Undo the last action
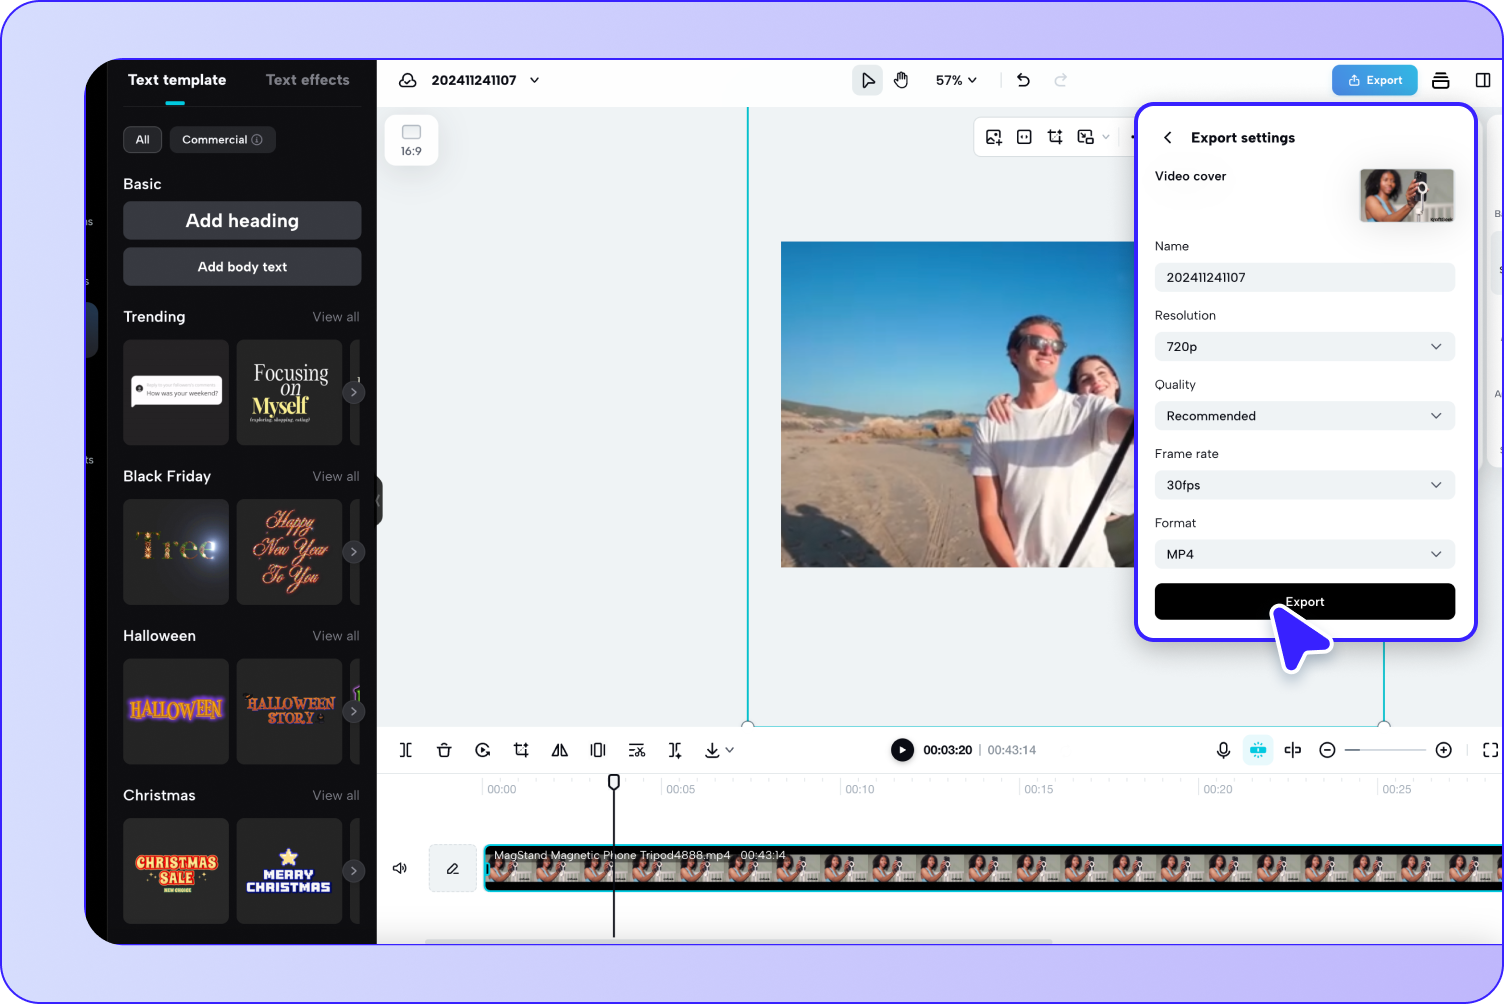1508x1004 pixels. click(x=1023, y=80)
